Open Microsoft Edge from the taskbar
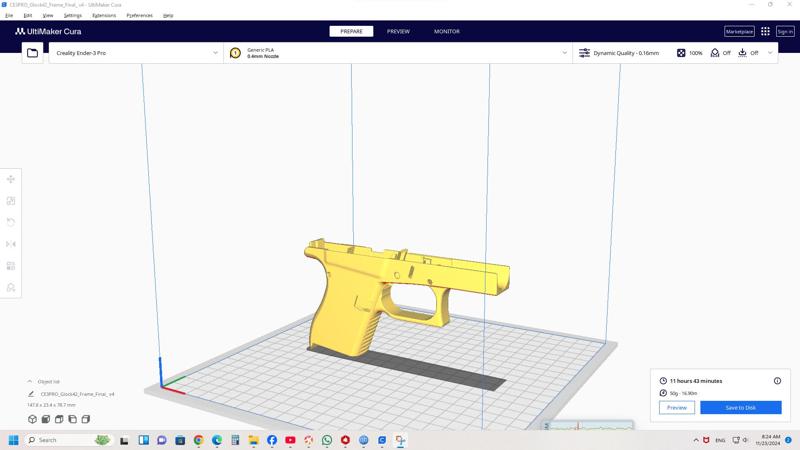 pyautogui.click(x=217, y=440)
